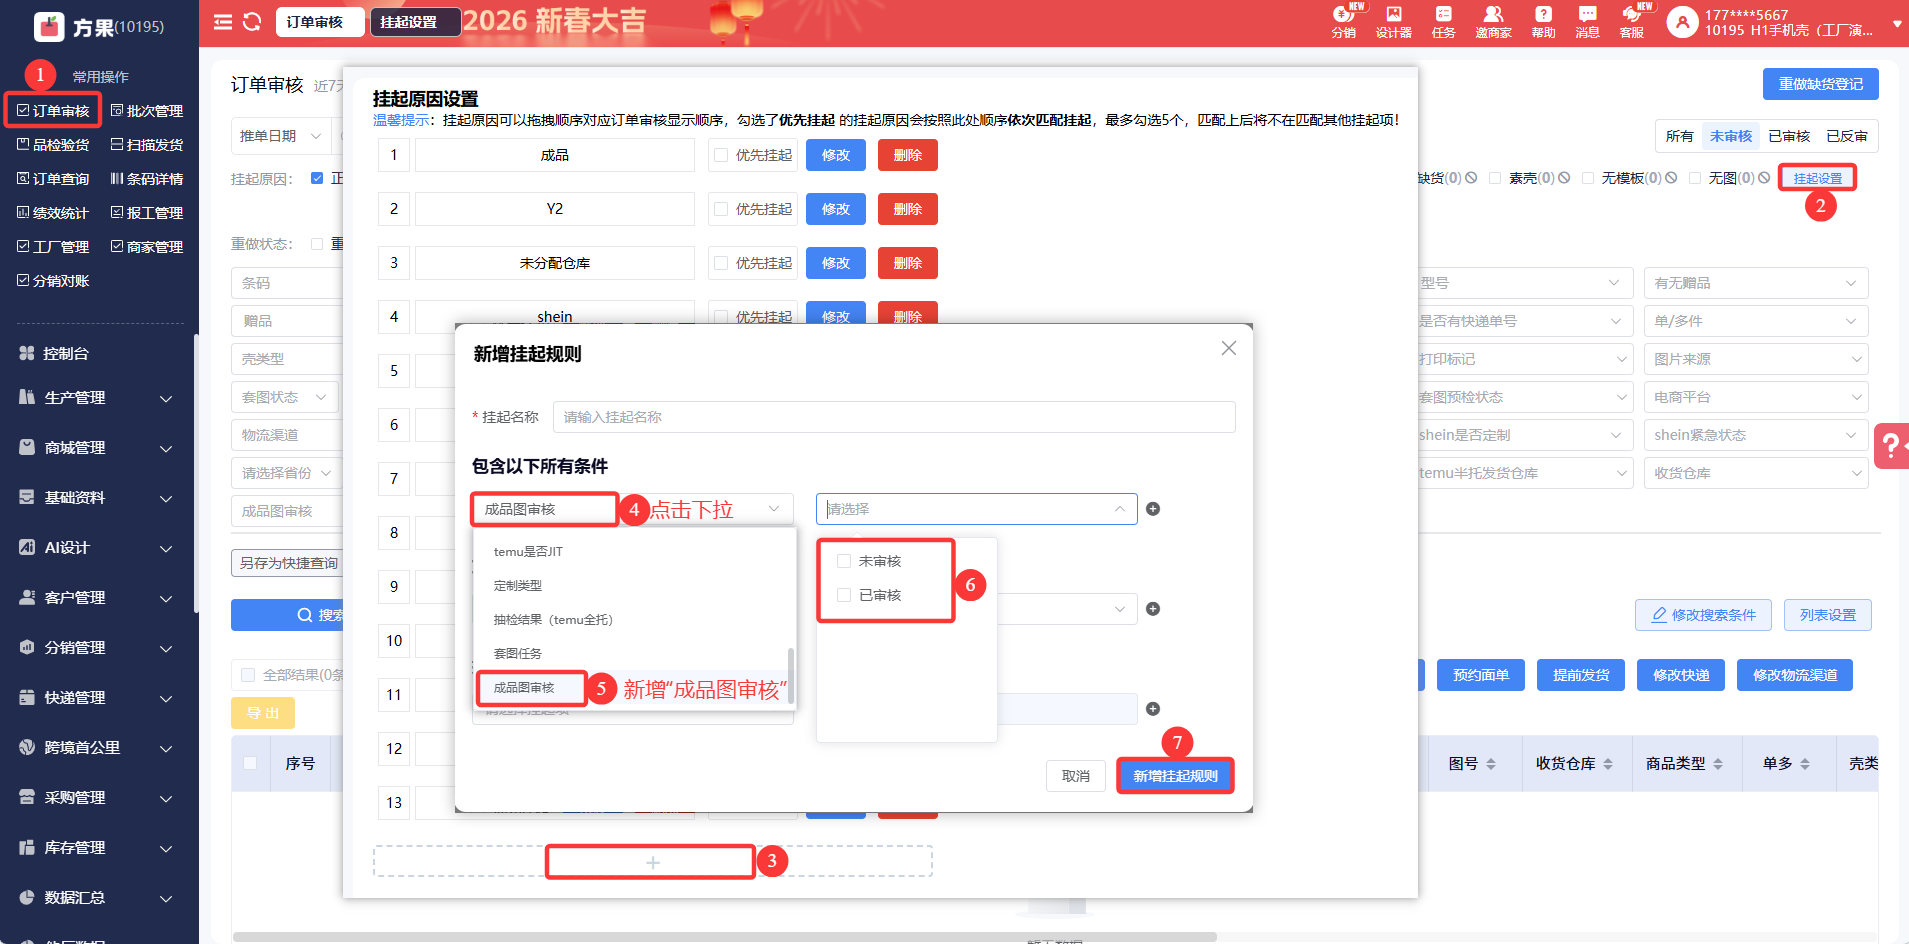This screenshot has height=944, width=1909.
Task: Click the red floating question mark icon
Action: [x=1891, y=445]
